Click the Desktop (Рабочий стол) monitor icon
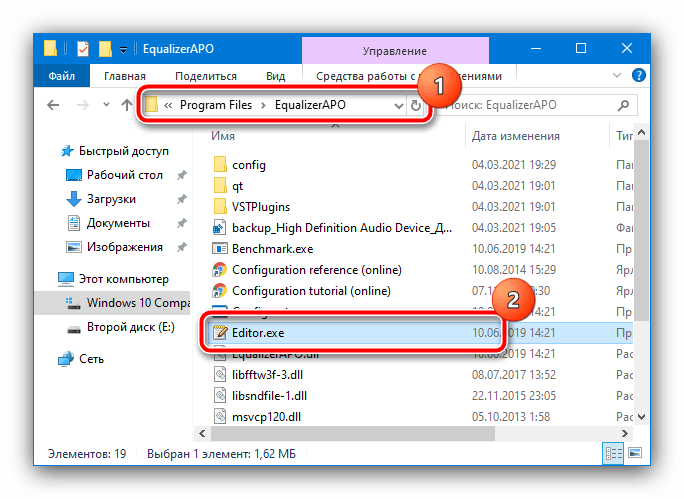Viewport: 684px width, 499px height. point(74,175)
